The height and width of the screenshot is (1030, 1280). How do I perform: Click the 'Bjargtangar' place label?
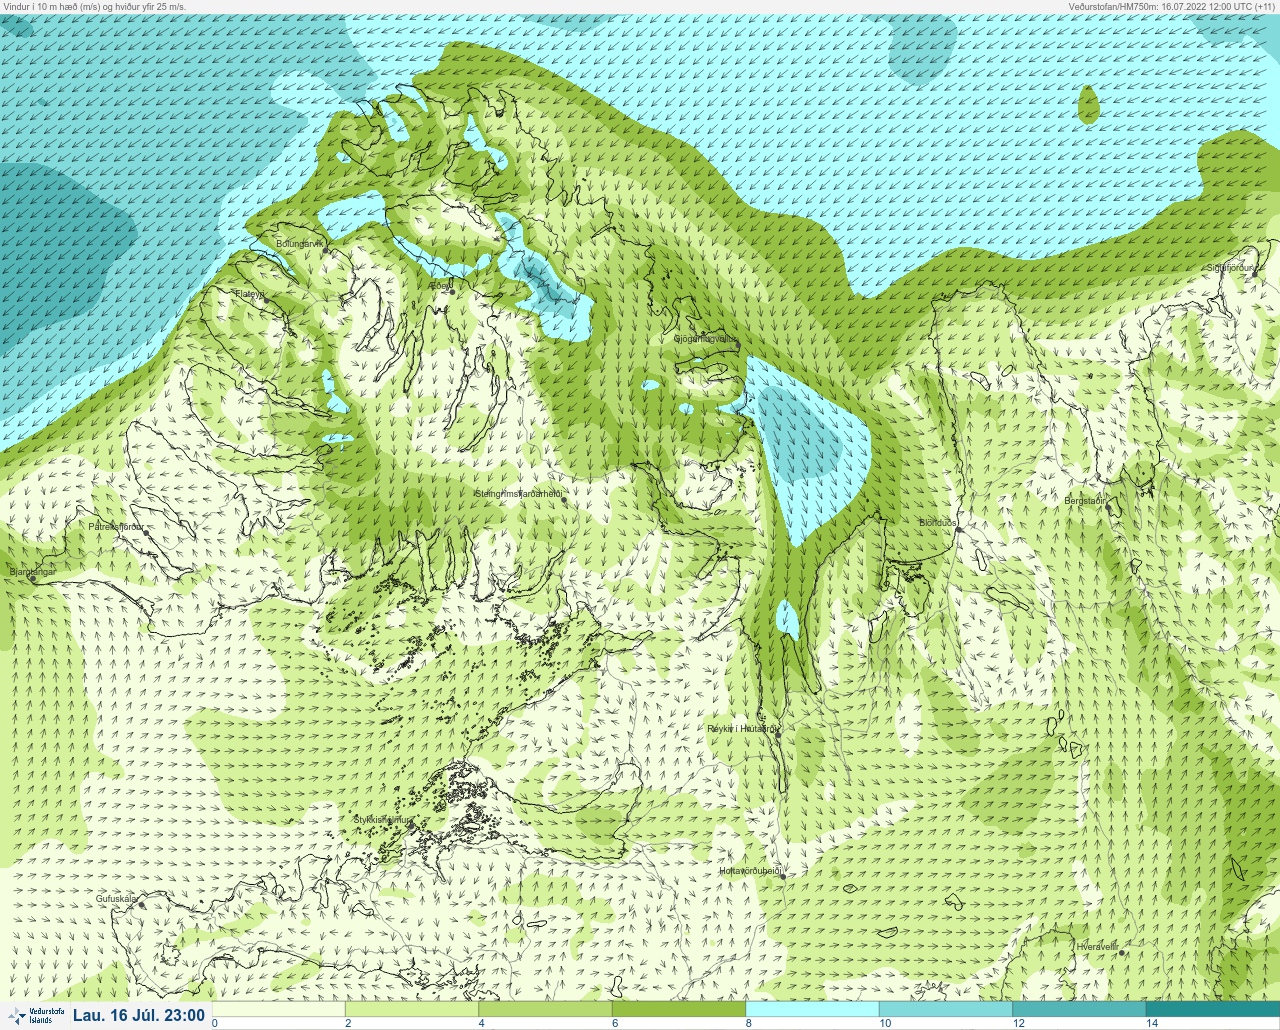click(32, 571)
